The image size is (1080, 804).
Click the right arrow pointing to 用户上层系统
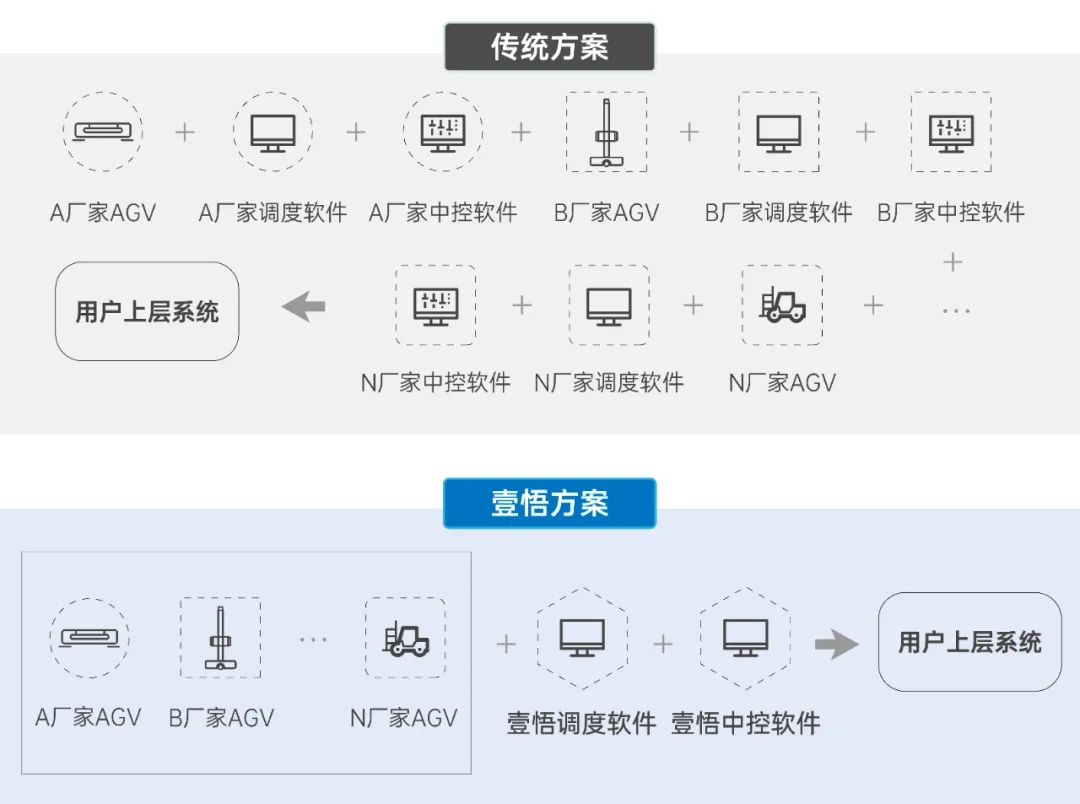837,644
